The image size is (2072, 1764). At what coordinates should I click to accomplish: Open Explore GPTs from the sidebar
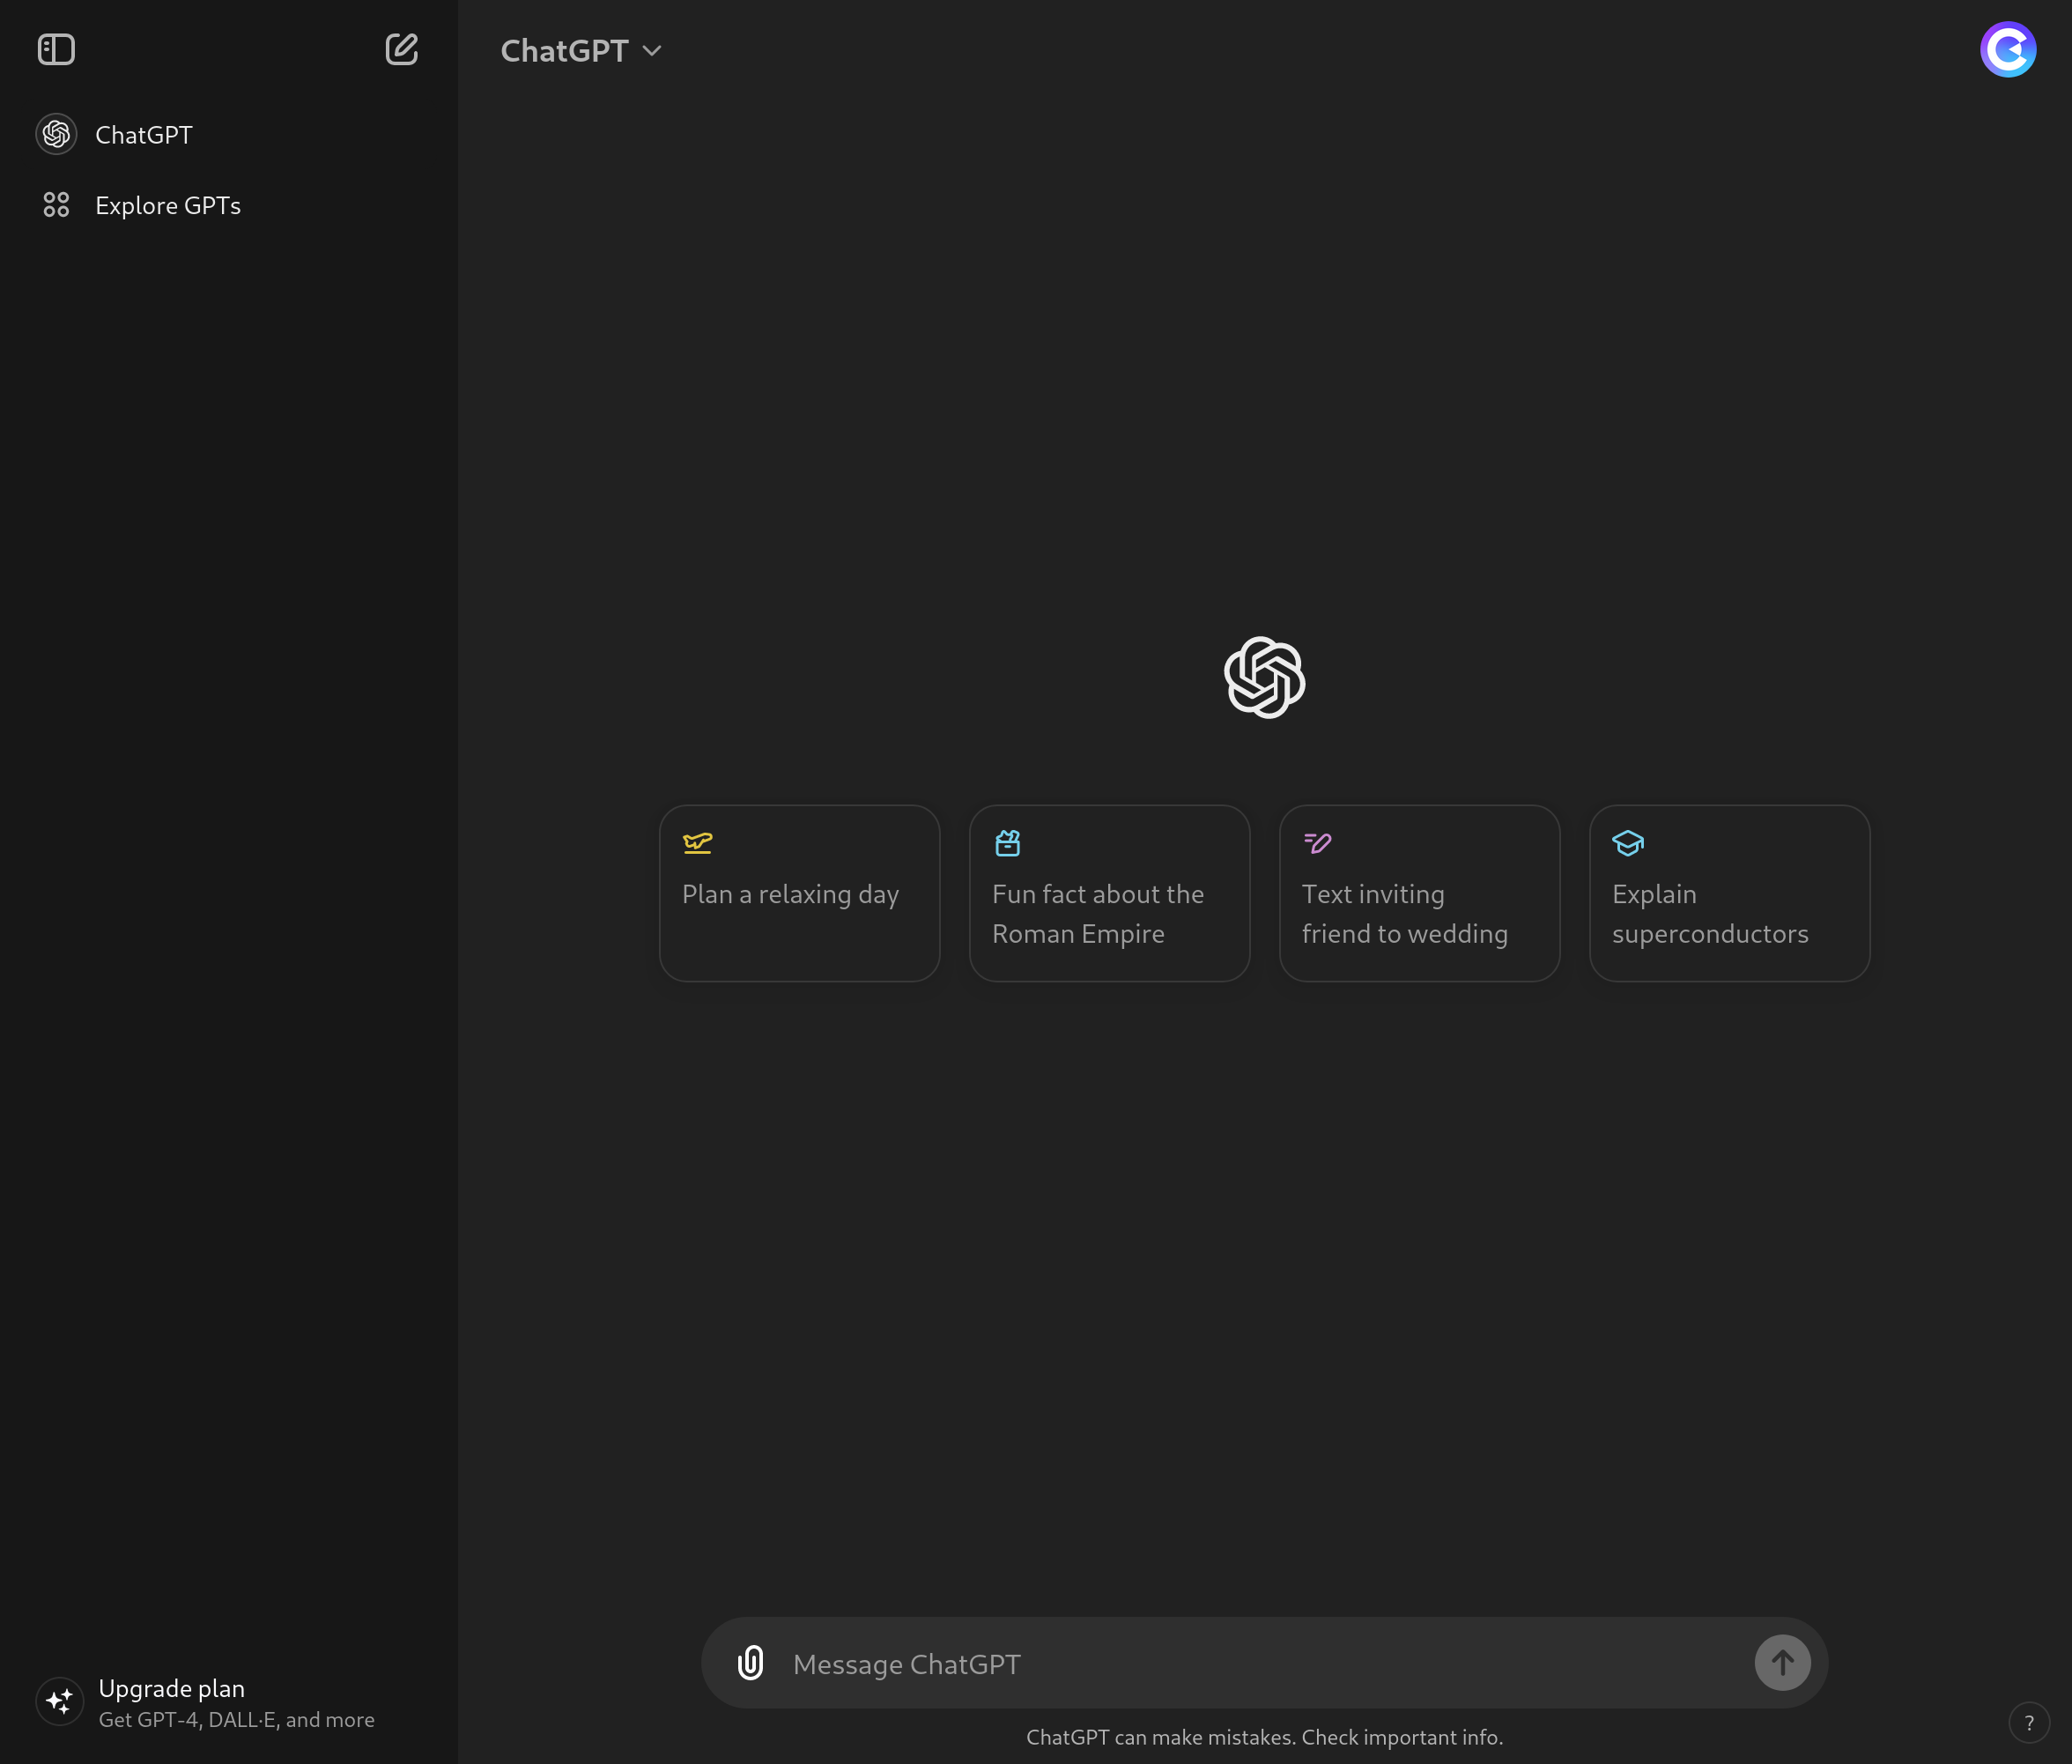point(168,205)
